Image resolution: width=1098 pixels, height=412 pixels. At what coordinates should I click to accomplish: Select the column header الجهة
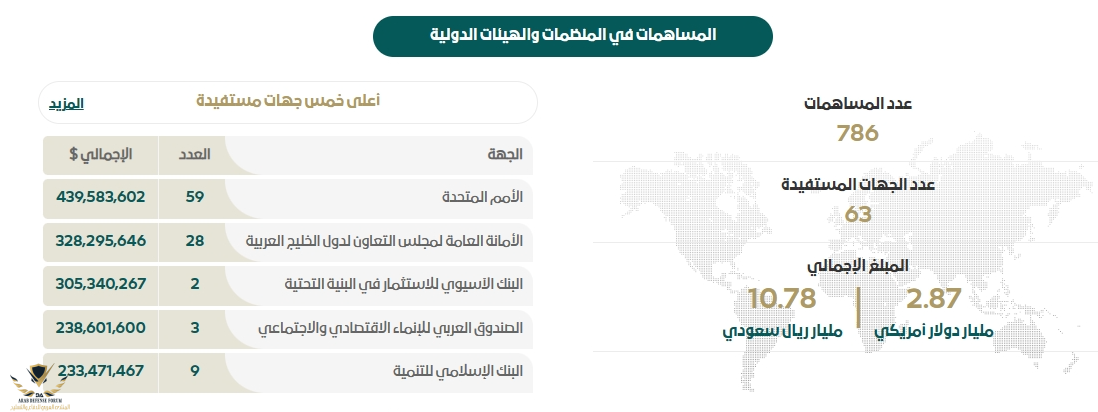coord(506,155)
